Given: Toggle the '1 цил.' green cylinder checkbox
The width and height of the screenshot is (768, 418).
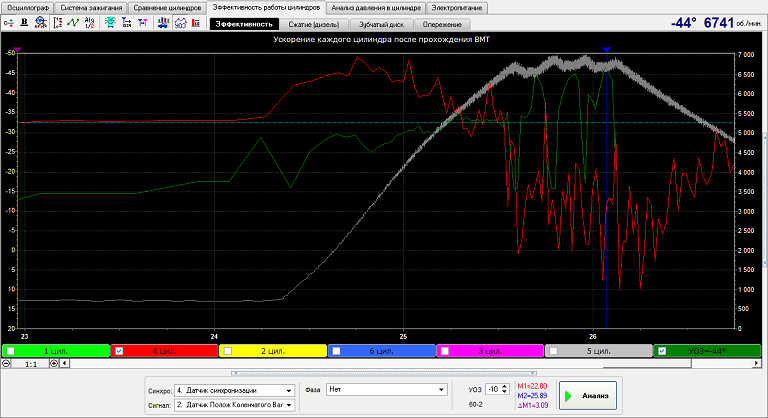Looking at the screenshot, I should coord(10,351).
